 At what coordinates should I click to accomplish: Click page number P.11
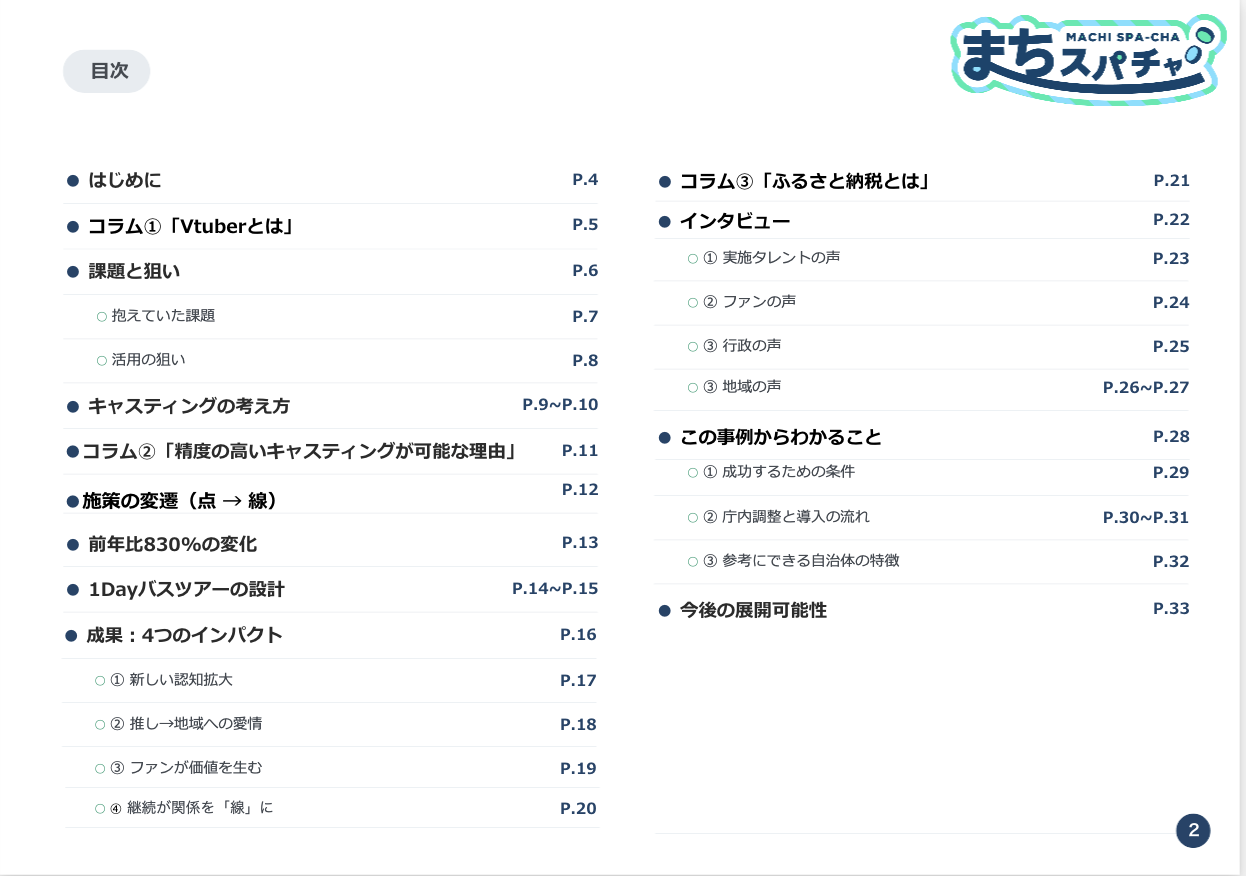[x=580, y=451]
